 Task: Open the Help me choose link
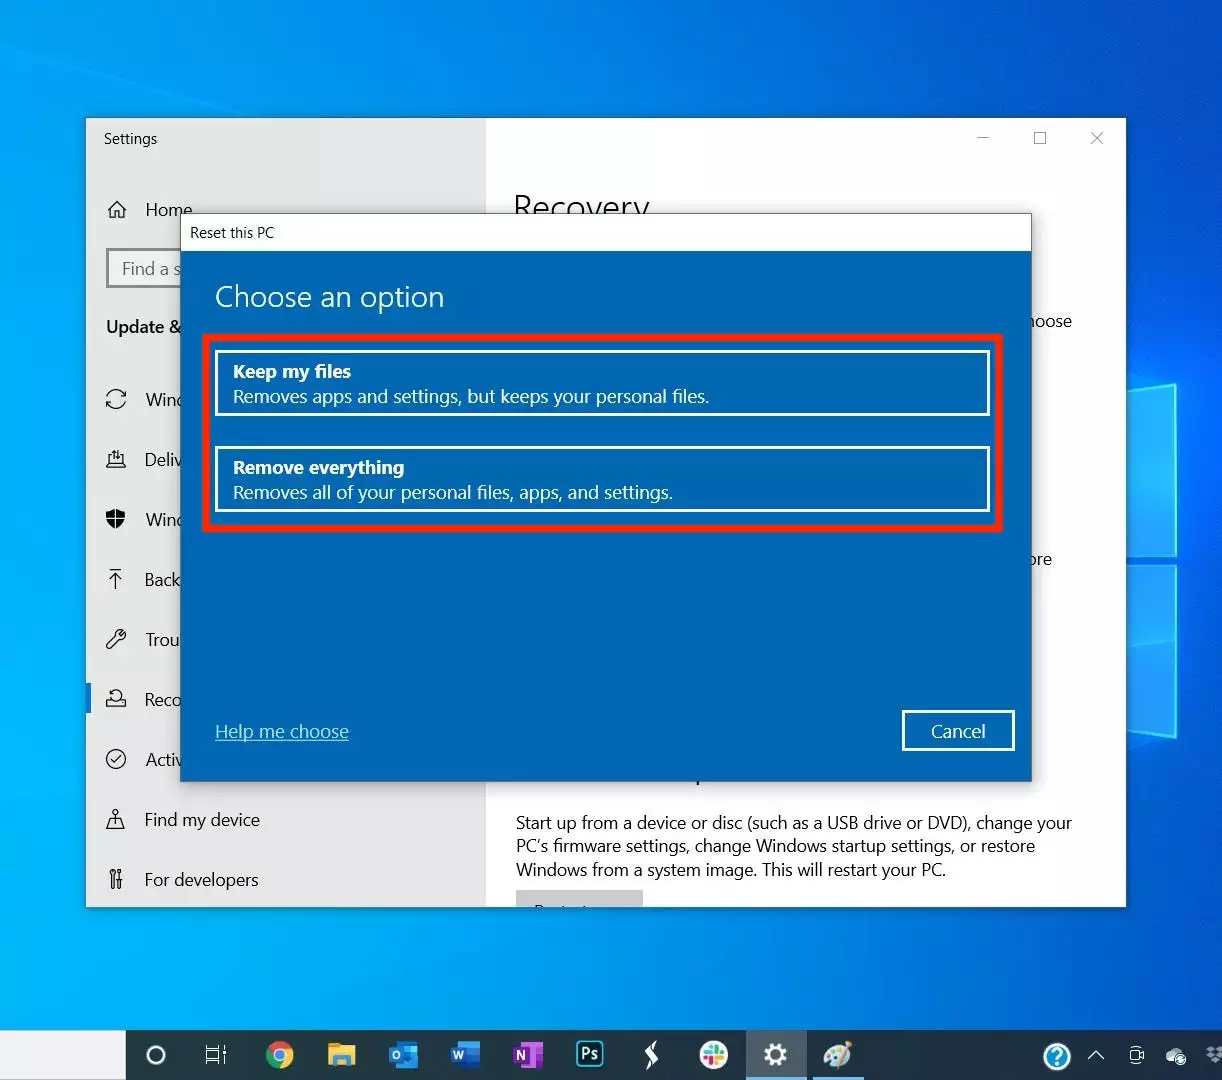[282, 732]
